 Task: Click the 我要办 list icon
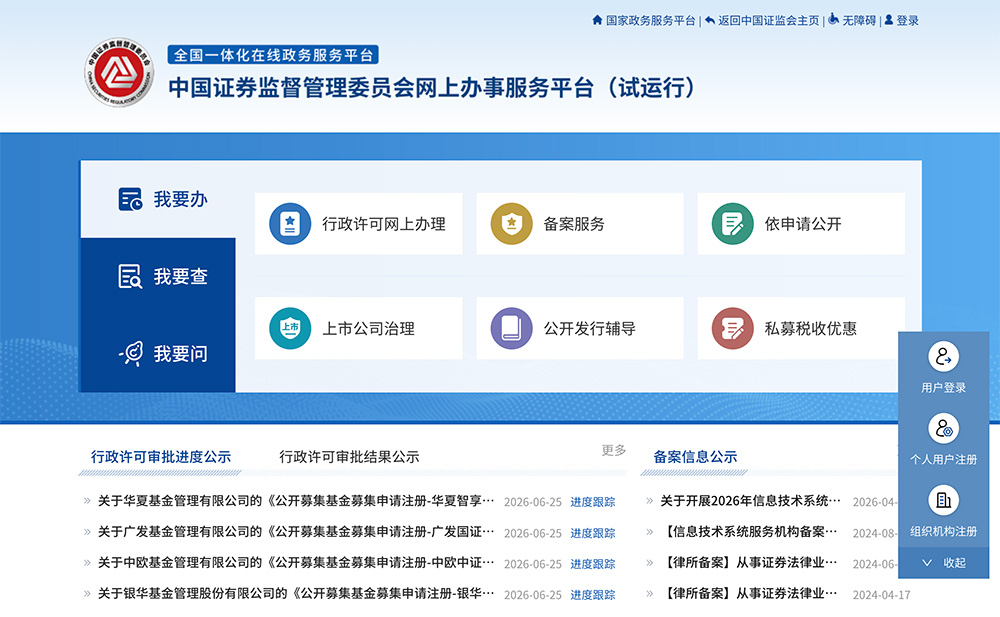(x=131, y=199)
